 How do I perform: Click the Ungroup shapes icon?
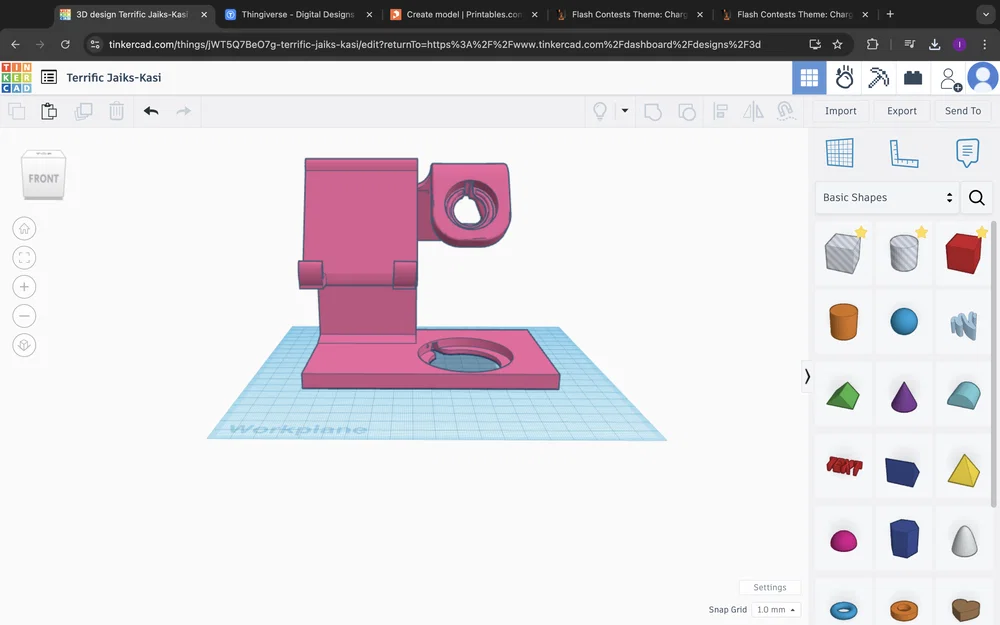point(686,112)
